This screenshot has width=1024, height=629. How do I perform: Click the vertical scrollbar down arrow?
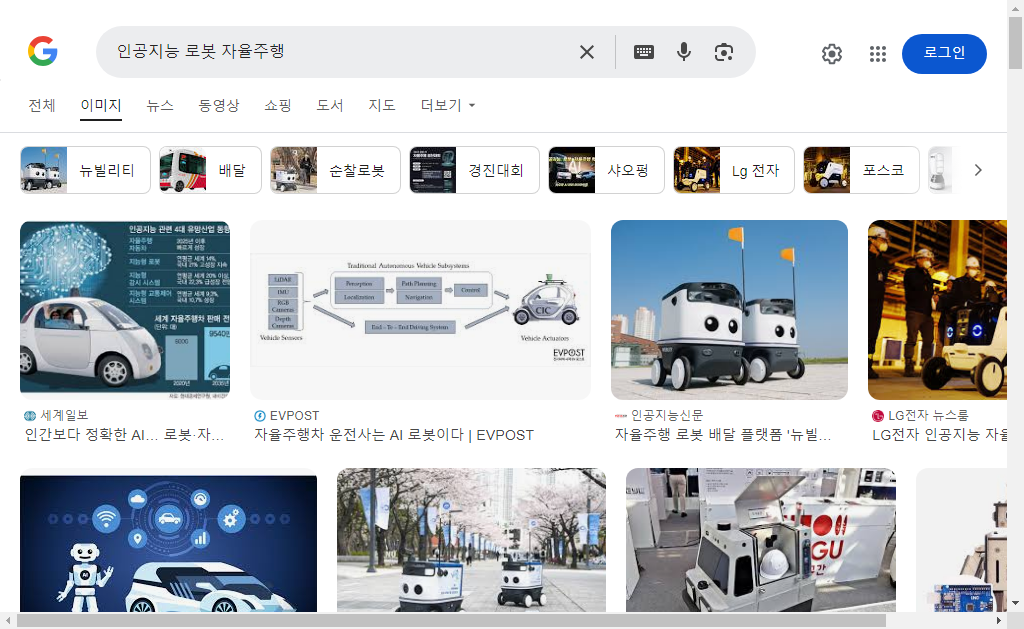coord(1016,603)
